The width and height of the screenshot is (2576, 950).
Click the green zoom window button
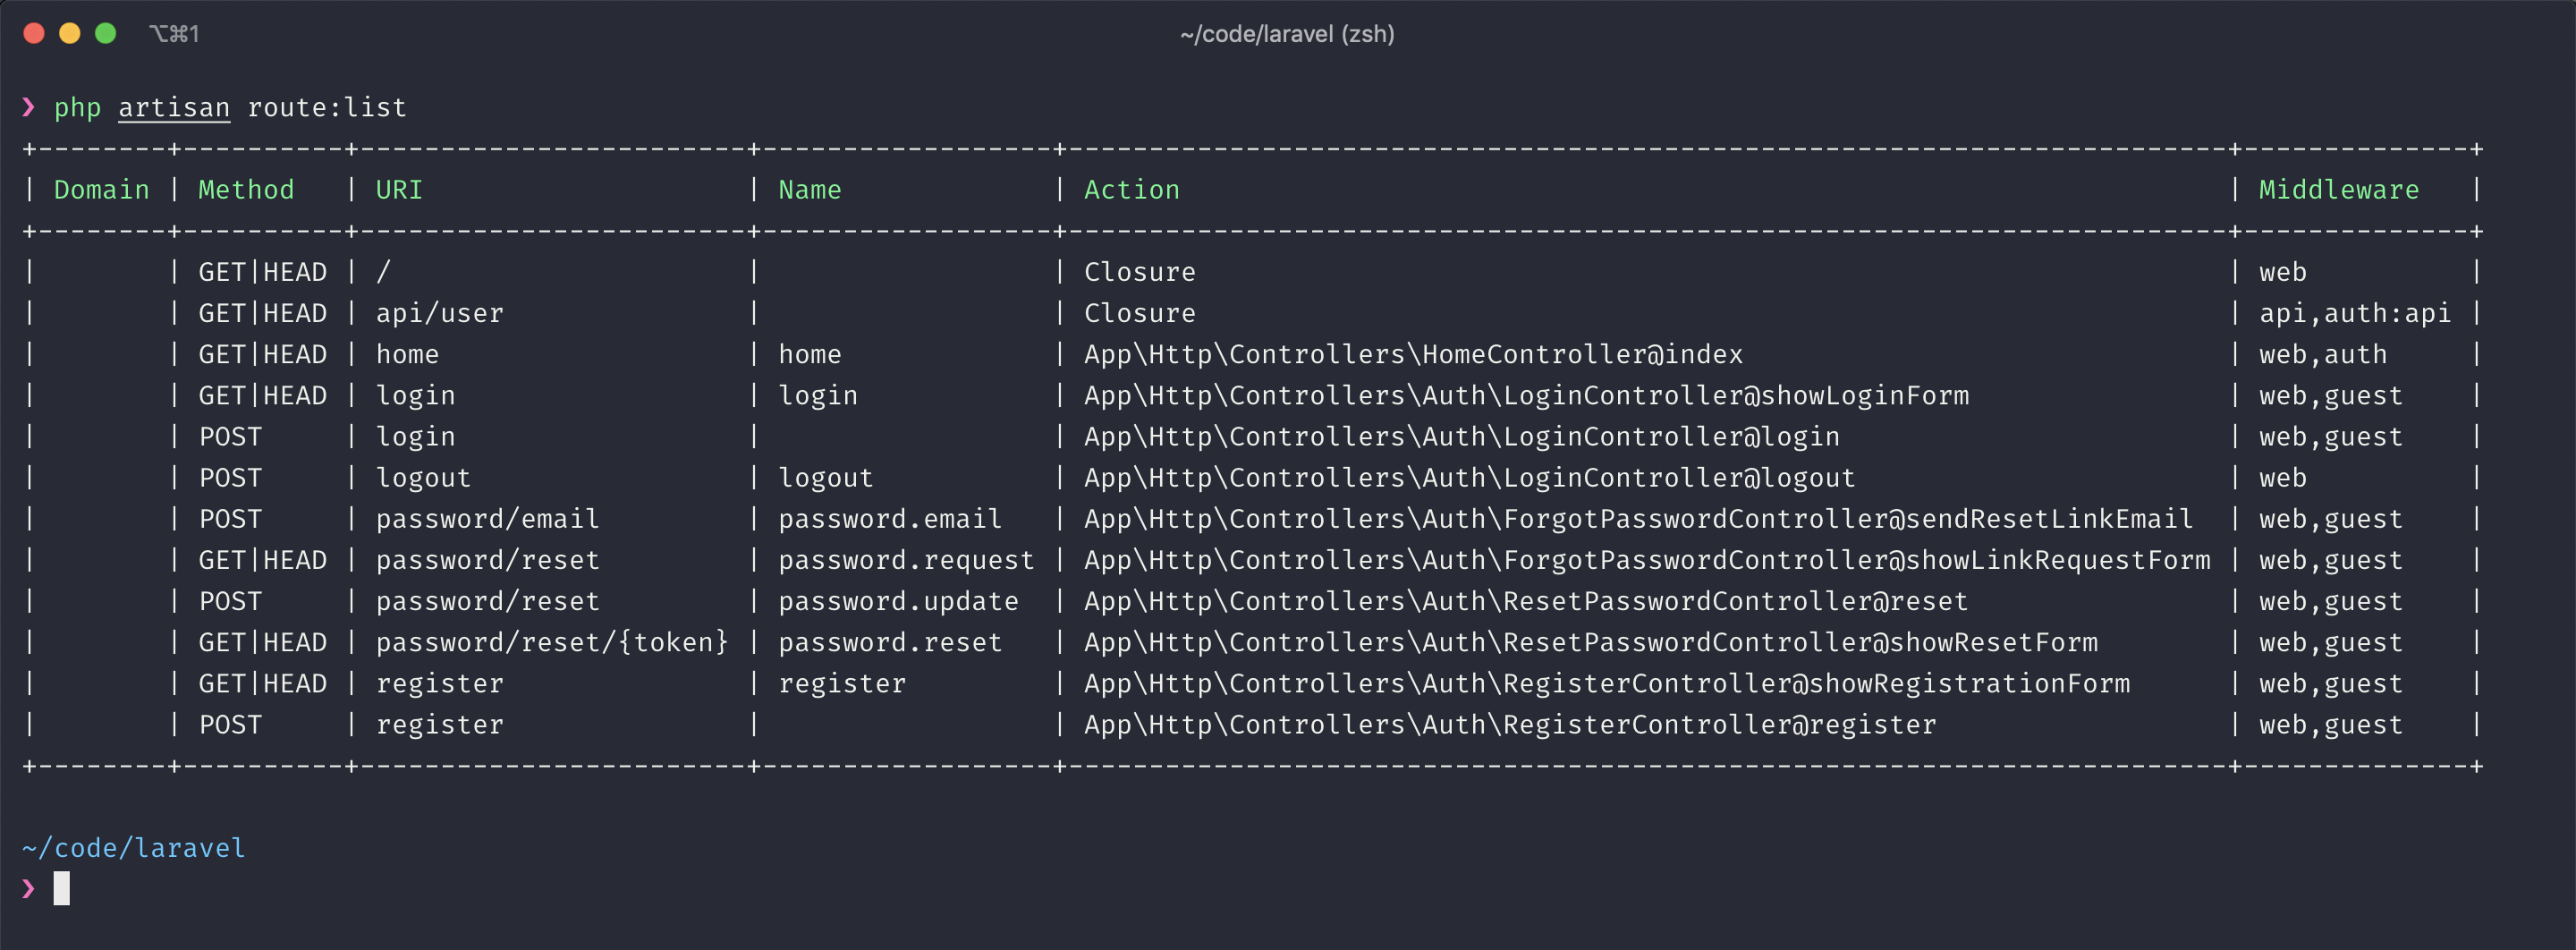click(x=105, y=34)
